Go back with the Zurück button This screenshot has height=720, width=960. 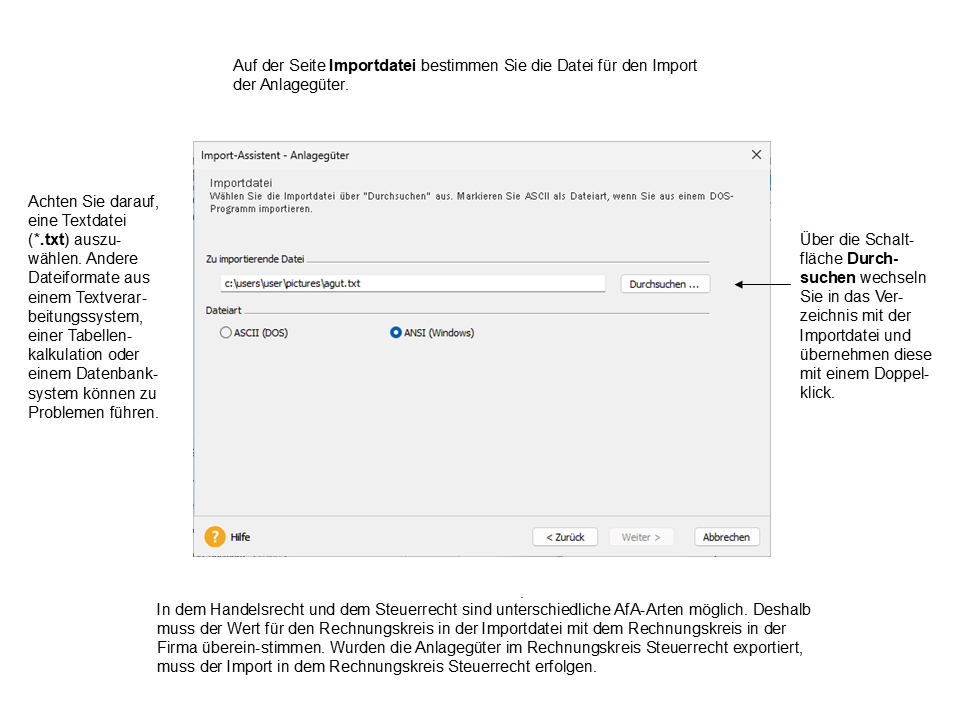pos(565,537)
